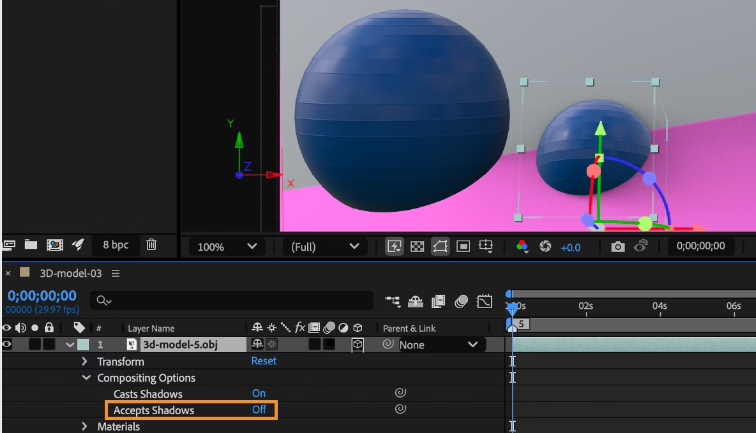Click the trash icon in Project panel
The width and height of the screenshot is (756, 433).
click(x=151, y=244)
